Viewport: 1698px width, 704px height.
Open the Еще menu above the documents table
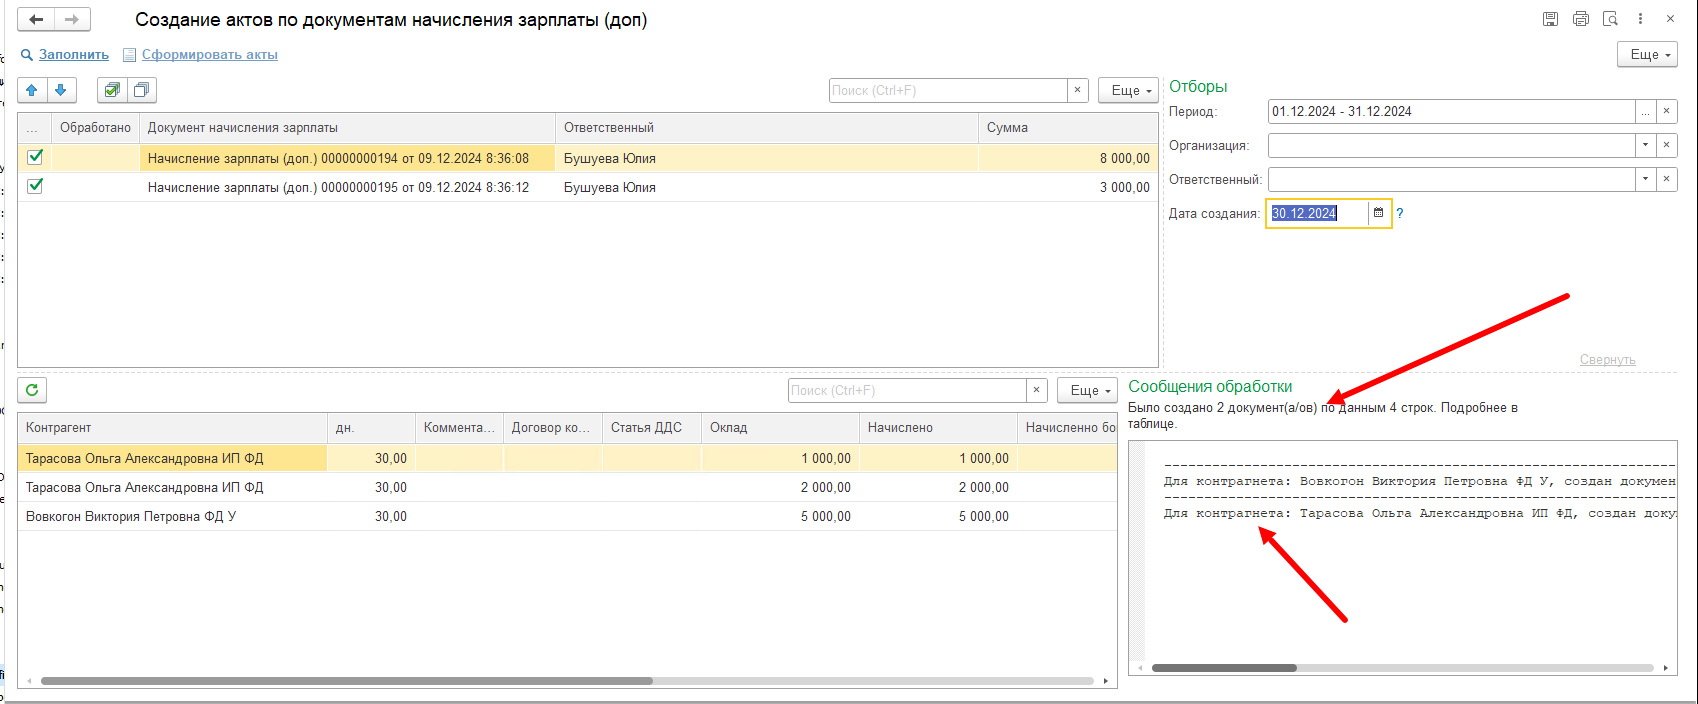(x=1128, y=90)
